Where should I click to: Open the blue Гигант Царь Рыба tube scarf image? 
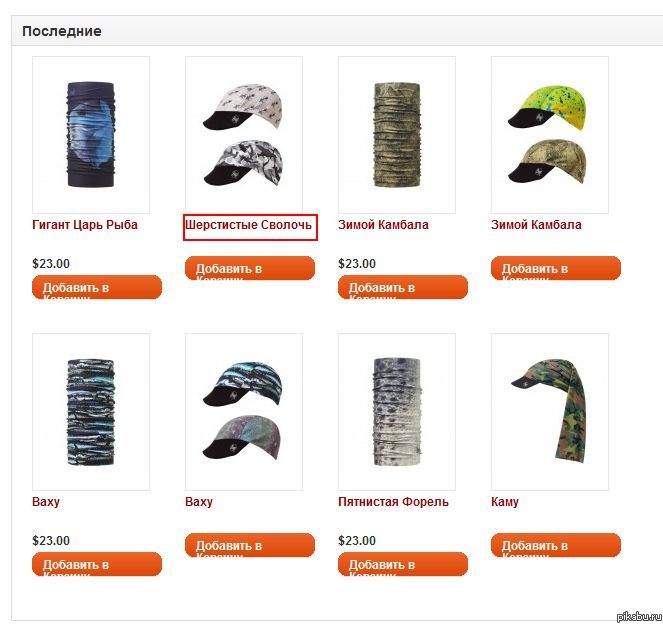click(91, 135)
